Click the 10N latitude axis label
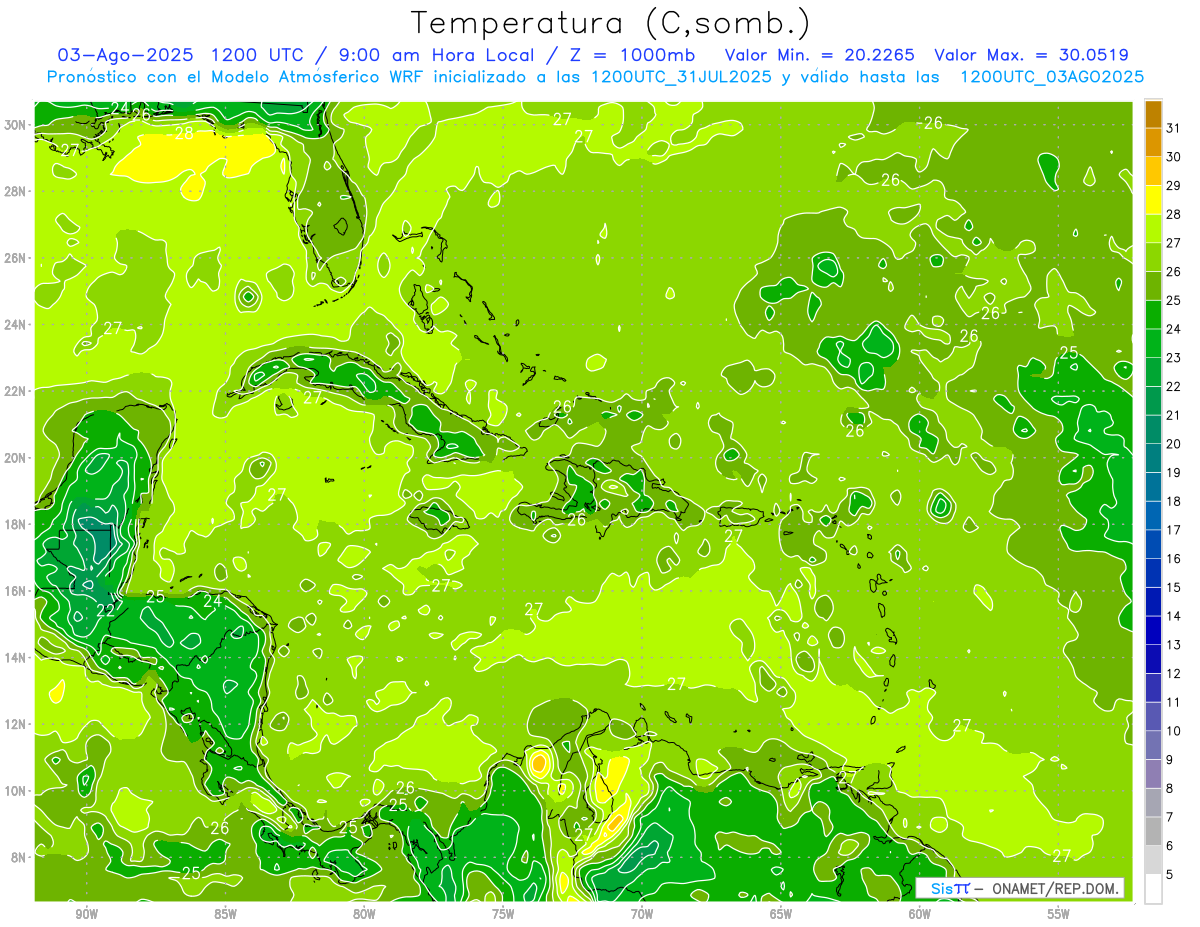The width and height of the screenshot is (1200, 927). click(14, 791)
